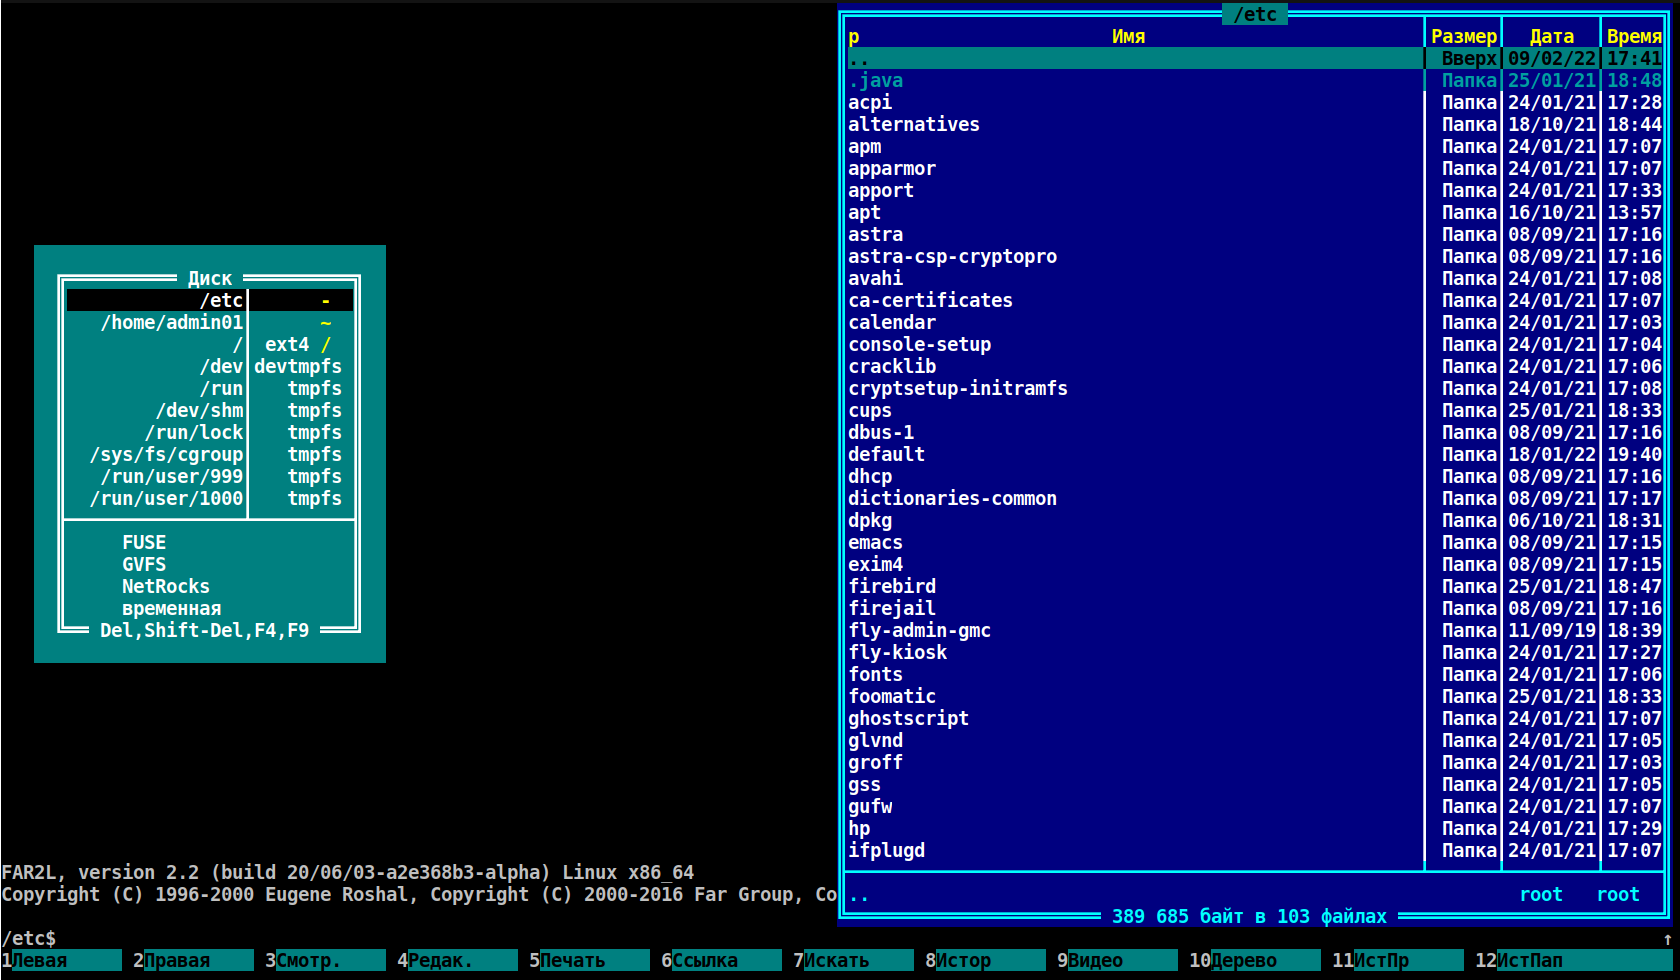Click function key 8 Истор
The image size is (1680, 980).
985,960
